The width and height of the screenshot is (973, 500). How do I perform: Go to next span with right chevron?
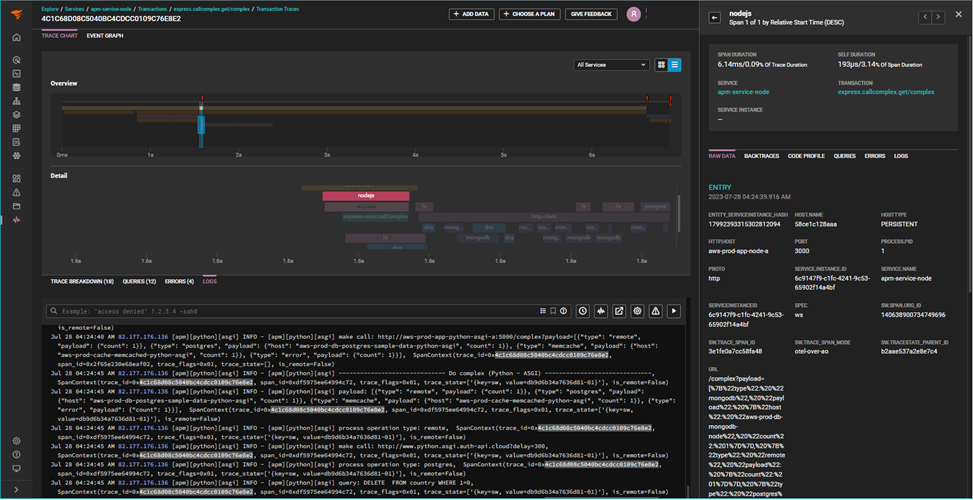tap(938, 17)
